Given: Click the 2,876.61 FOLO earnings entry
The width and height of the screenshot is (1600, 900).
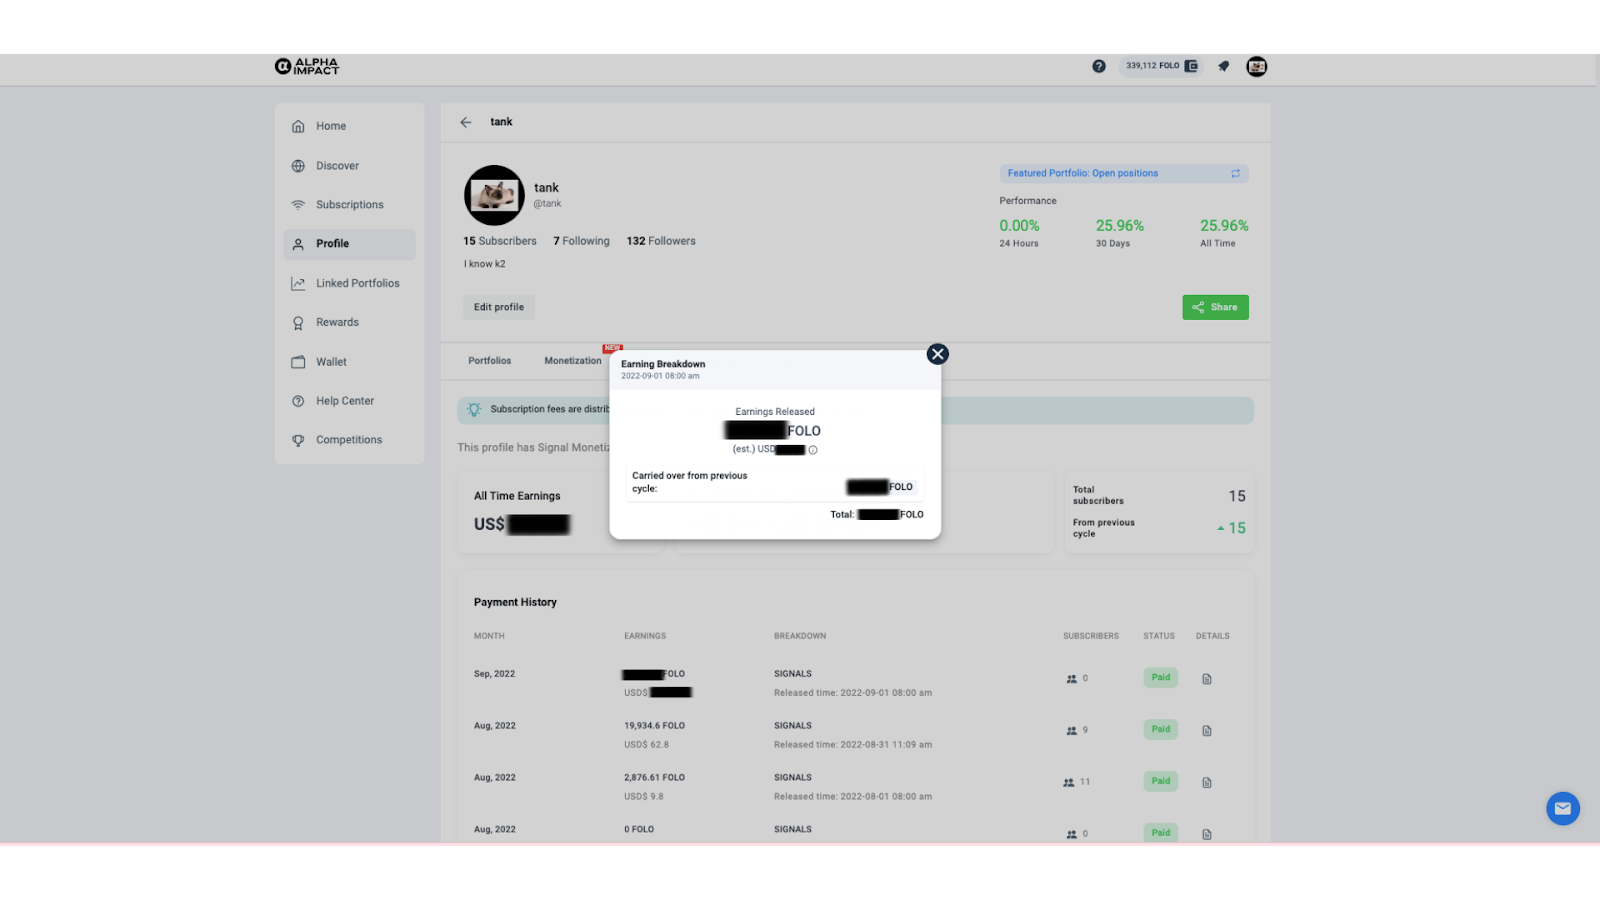Looking at the screenshot, I should pyautogui.click(x=654, y=778).
